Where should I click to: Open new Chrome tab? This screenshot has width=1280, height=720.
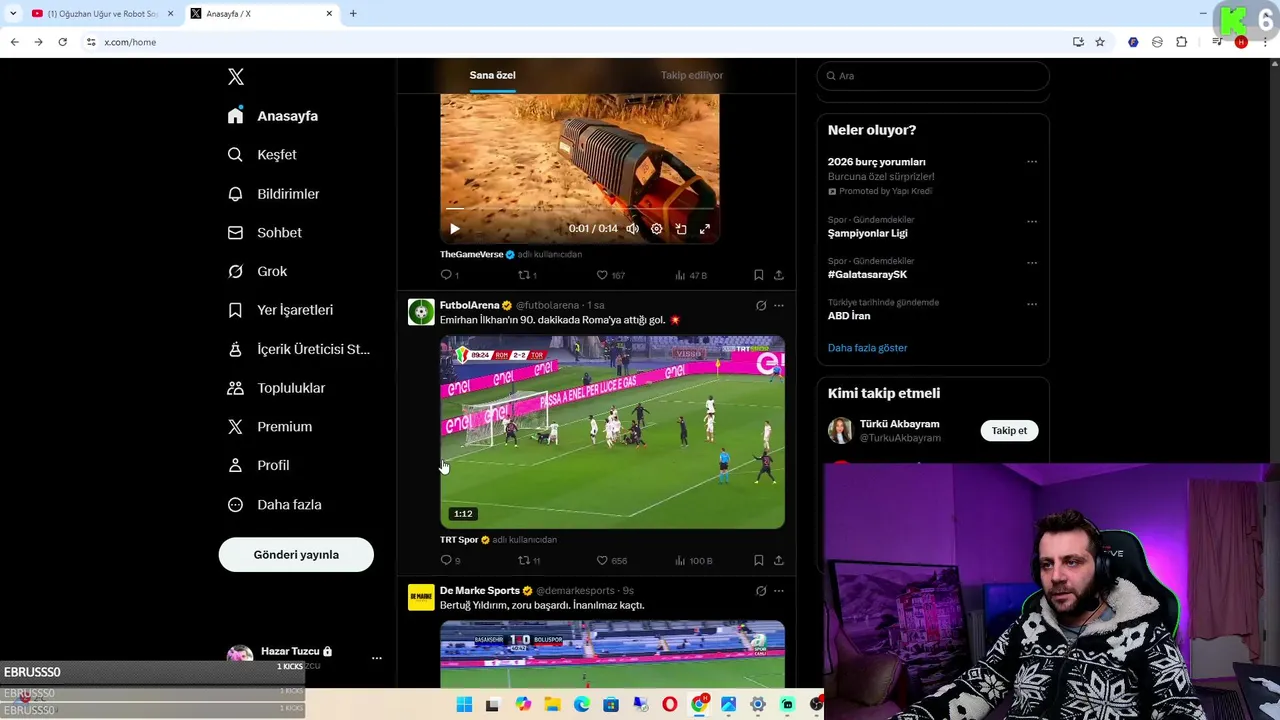click(x=353, y=14)
